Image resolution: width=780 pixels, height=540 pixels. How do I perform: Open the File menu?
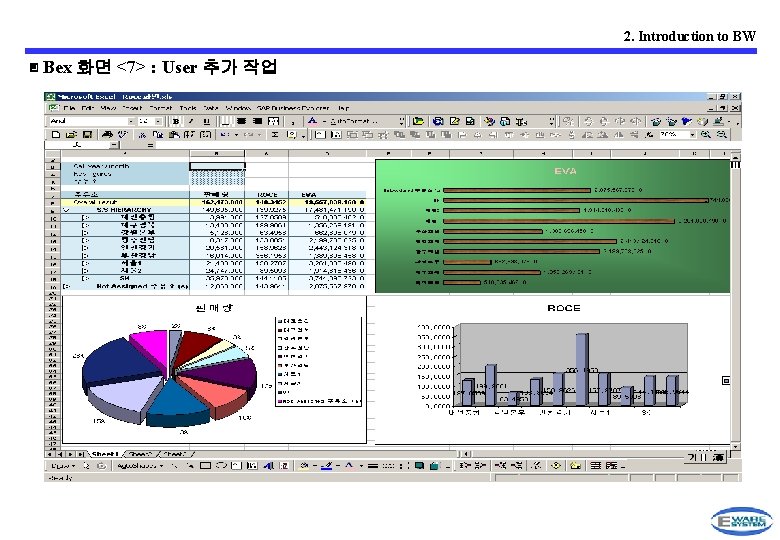coord(70,108)
